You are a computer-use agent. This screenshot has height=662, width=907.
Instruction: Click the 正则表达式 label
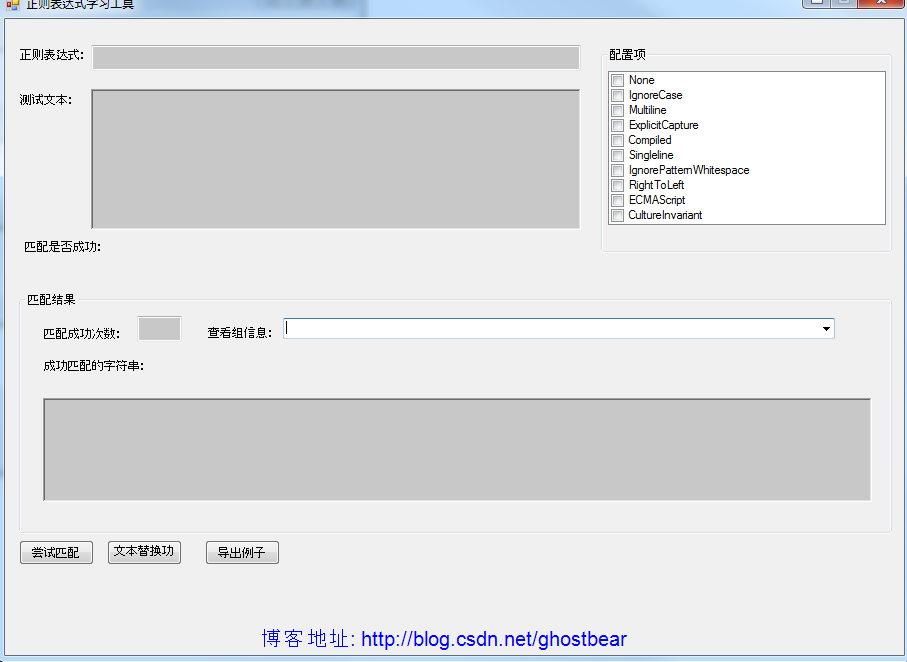coord(51,55)
